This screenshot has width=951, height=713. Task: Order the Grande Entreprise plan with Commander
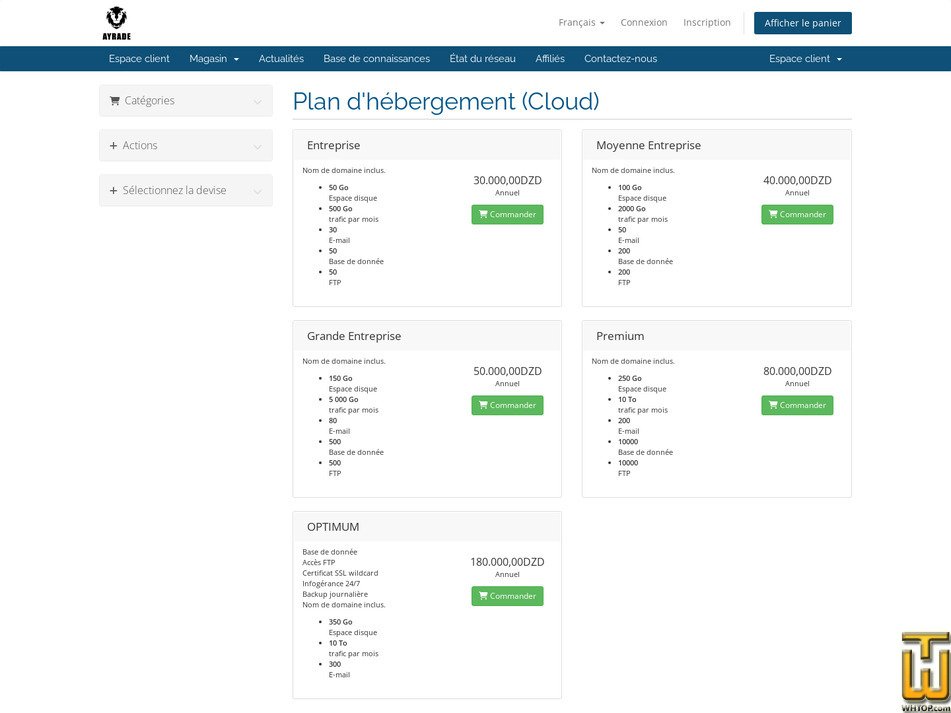pyautogui.click(x=507, y=406)
